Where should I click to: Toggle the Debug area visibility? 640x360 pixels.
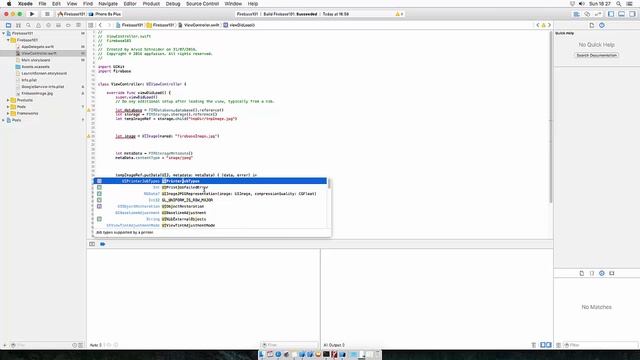click(621, 14)
